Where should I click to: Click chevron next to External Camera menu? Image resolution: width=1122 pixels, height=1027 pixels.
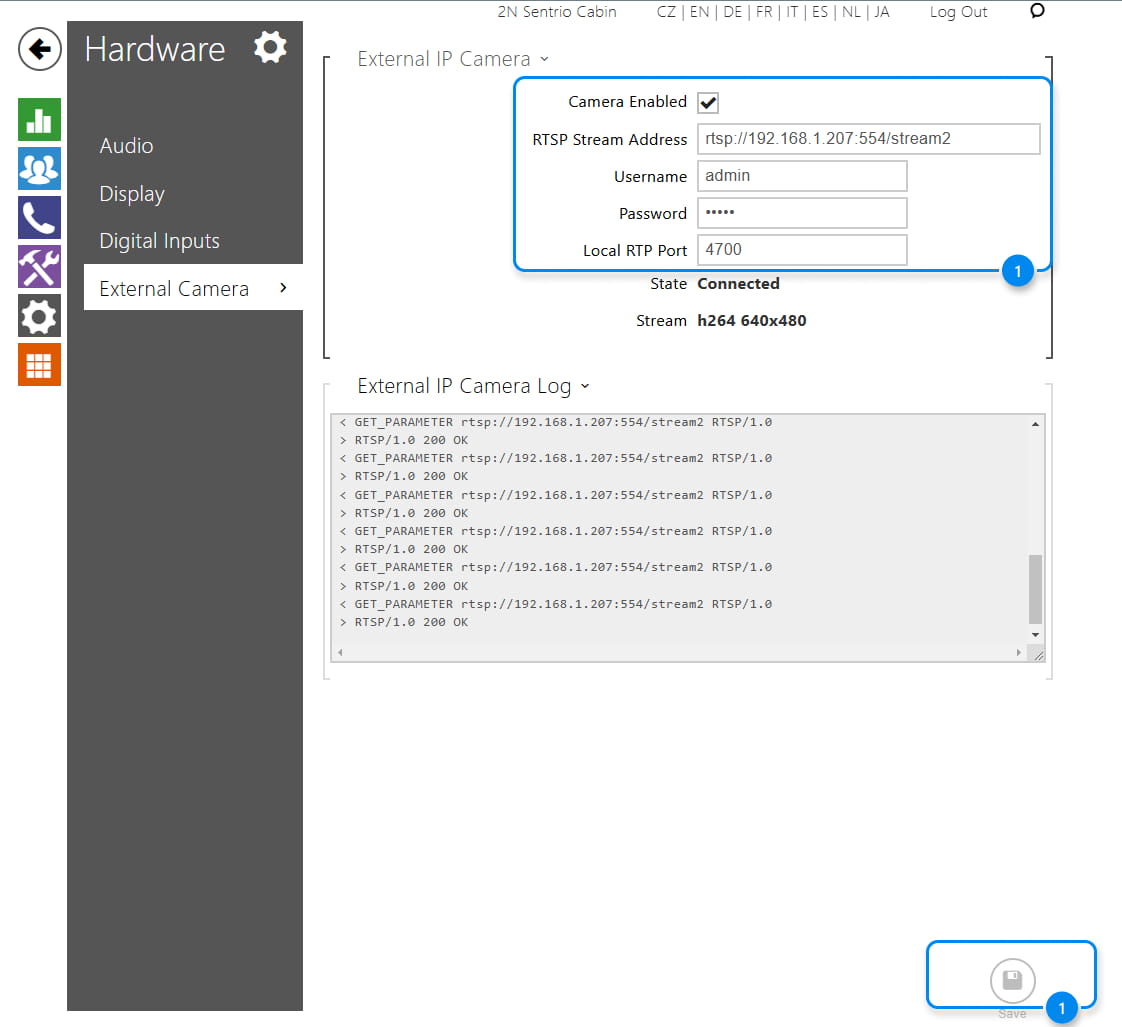[x=283, y=288]
